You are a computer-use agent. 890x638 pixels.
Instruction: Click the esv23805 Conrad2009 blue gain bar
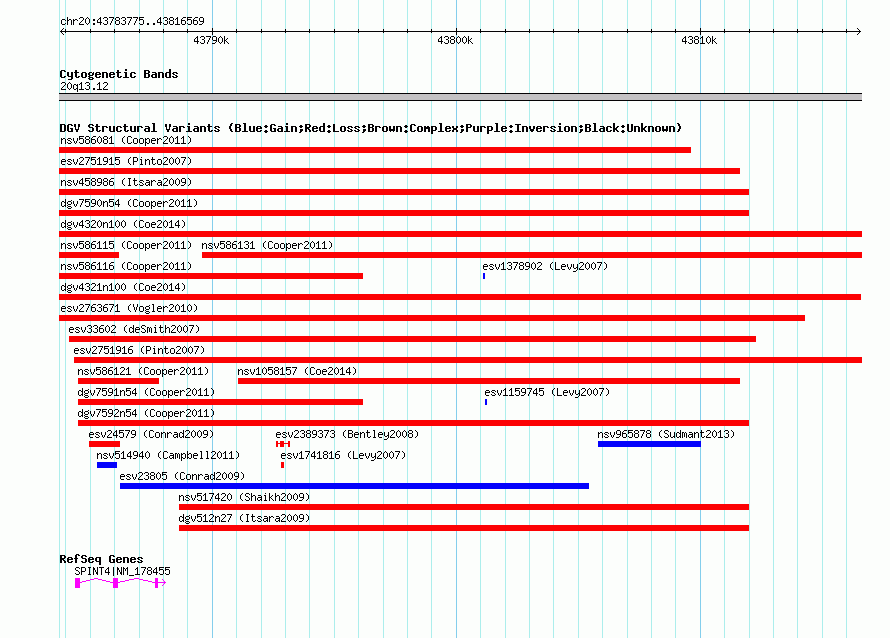[x=355, y=486]
